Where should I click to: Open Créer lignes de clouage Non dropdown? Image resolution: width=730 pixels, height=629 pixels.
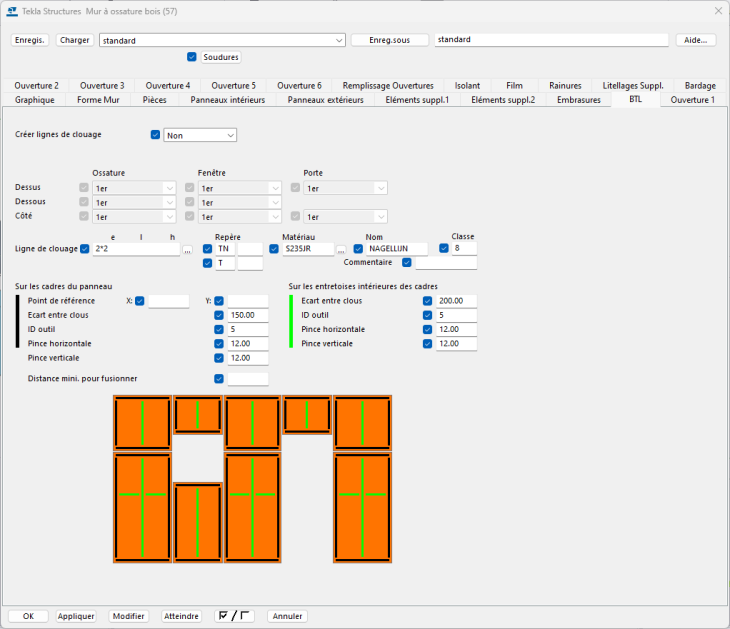200,135
